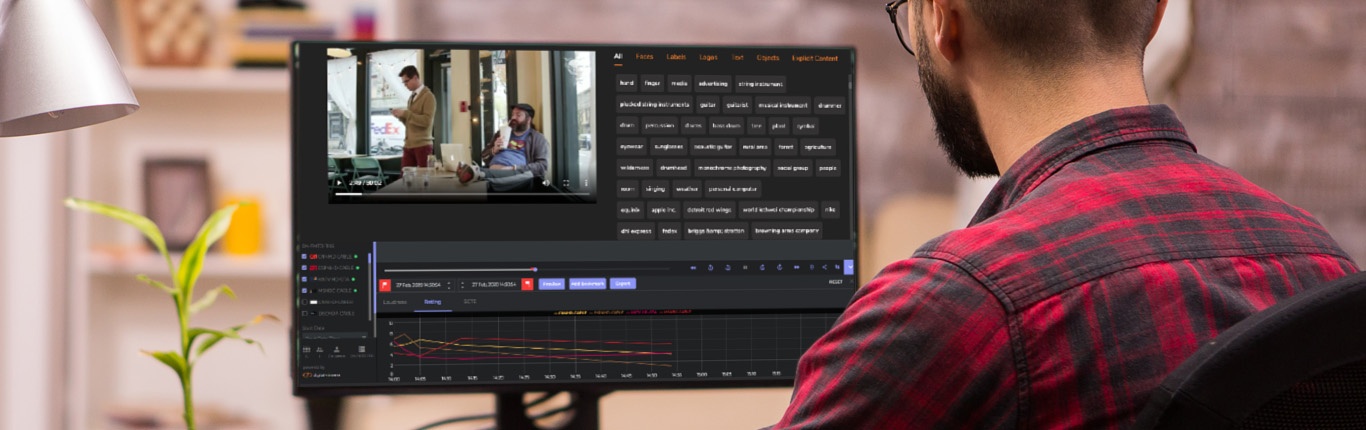Click the "advertising" tag

713,84
